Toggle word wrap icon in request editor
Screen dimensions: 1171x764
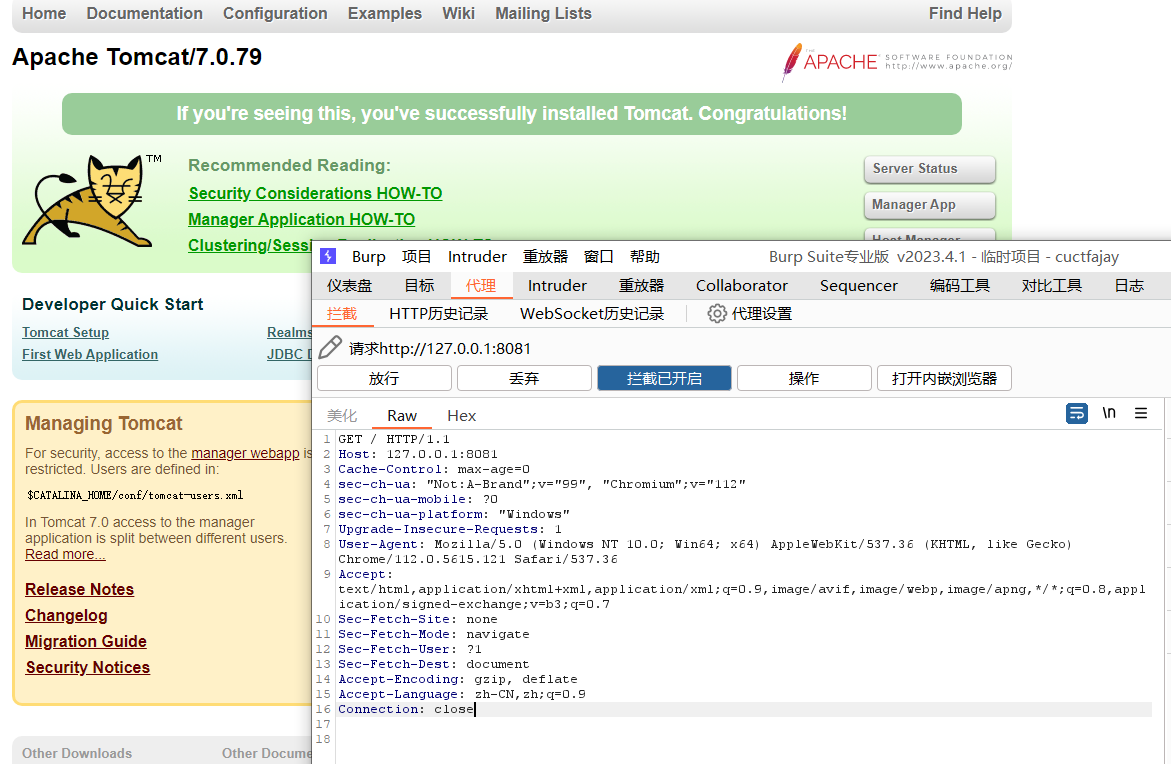[1077, 413]
